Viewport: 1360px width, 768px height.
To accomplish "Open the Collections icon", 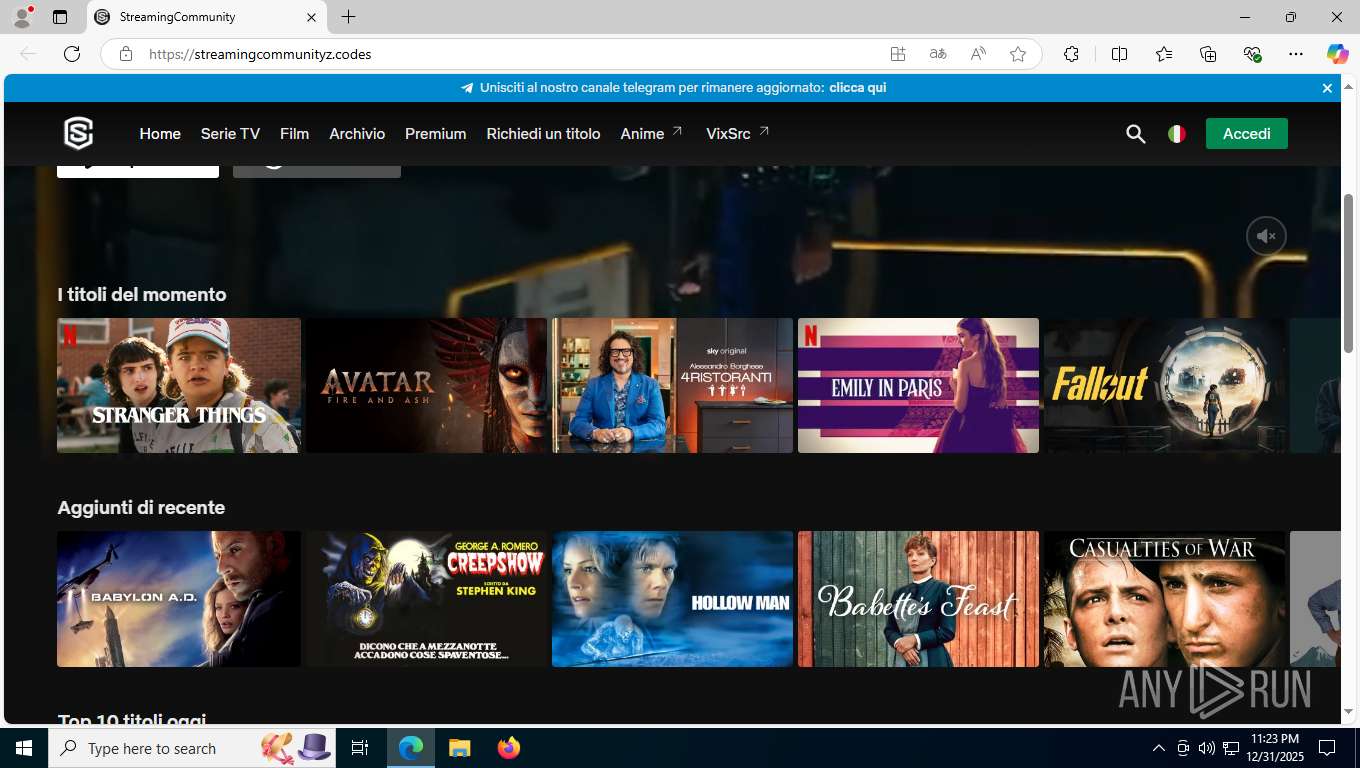I will pyautogui.click(x=1208, y=54).
